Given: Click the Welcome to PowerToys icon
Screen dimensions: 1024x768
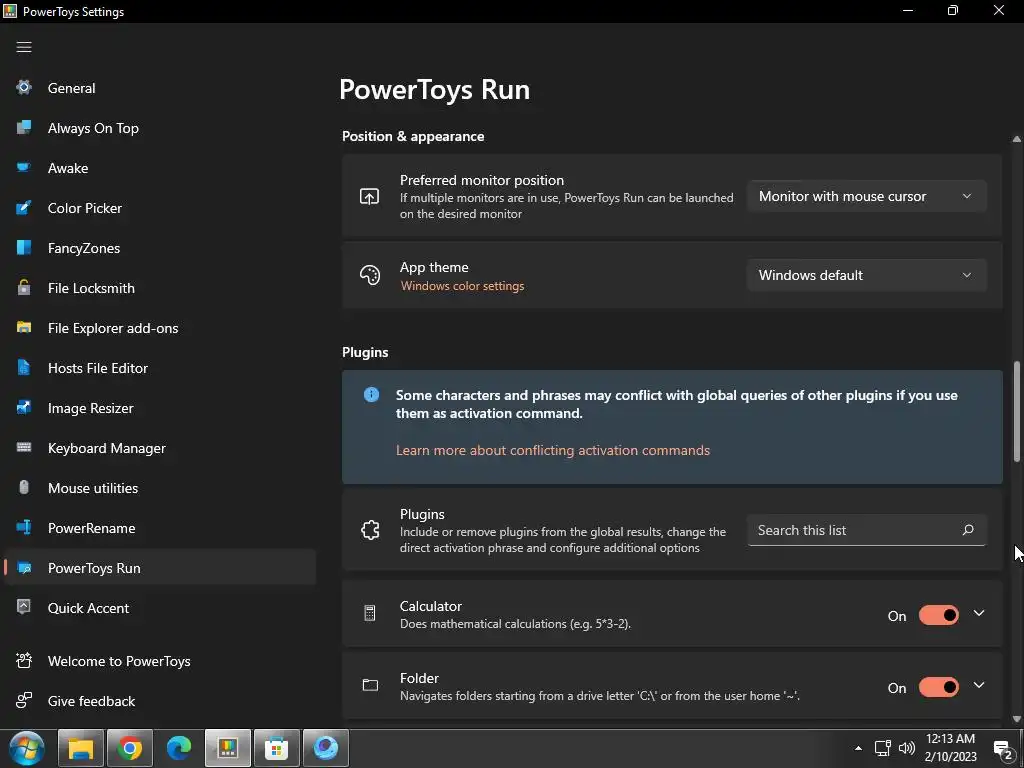Looking at the screenshot, I should pyautogui.click(x=24, y=660).
